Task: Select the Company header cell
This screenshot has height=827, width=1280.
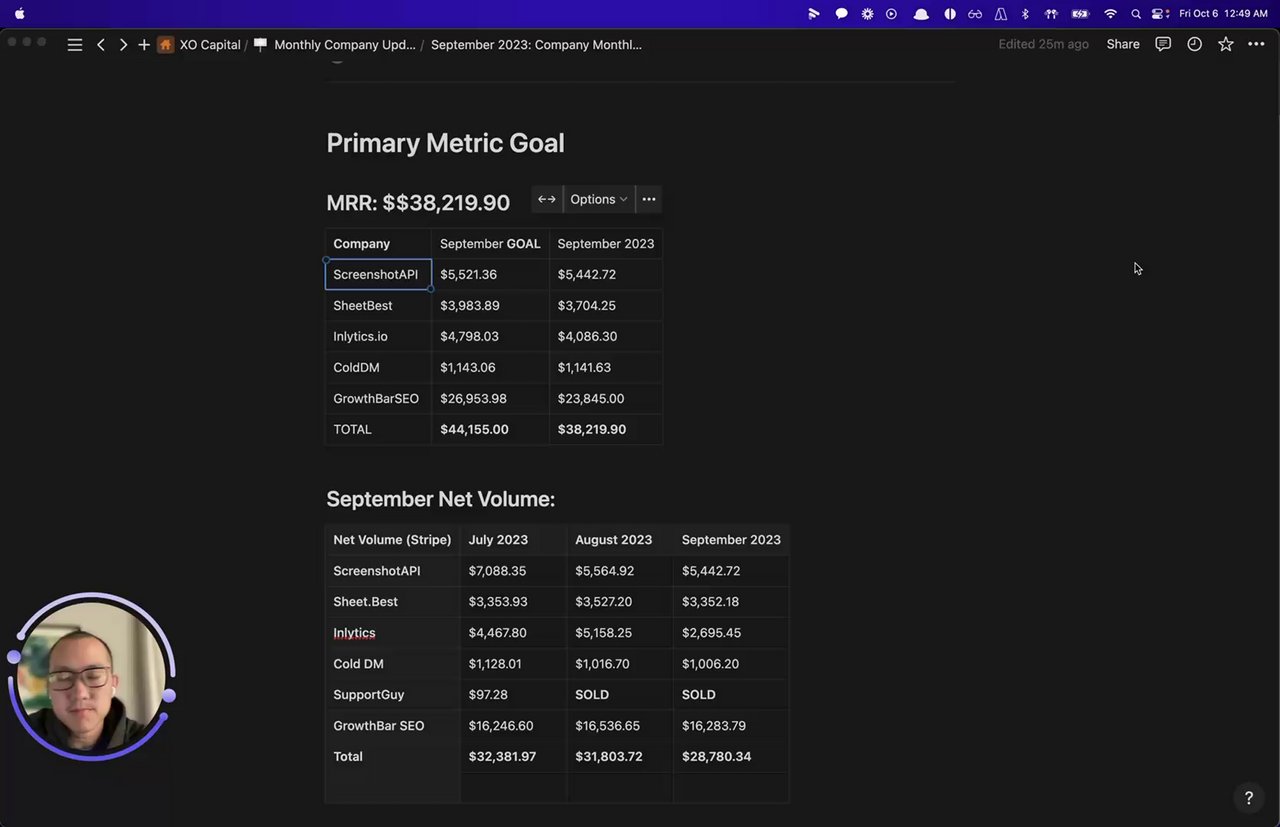Action: pos(378,244)
